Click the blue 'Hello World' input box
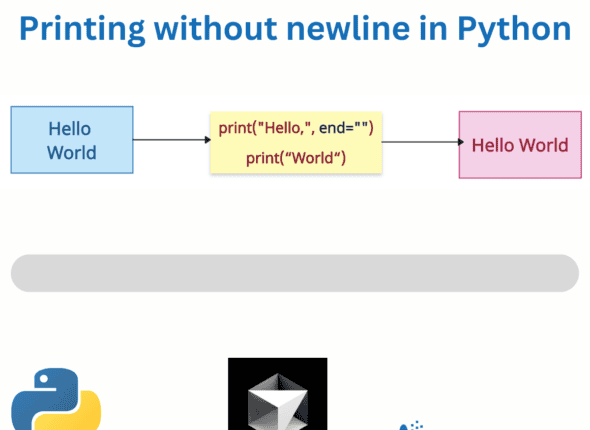 tap(72, 140)
